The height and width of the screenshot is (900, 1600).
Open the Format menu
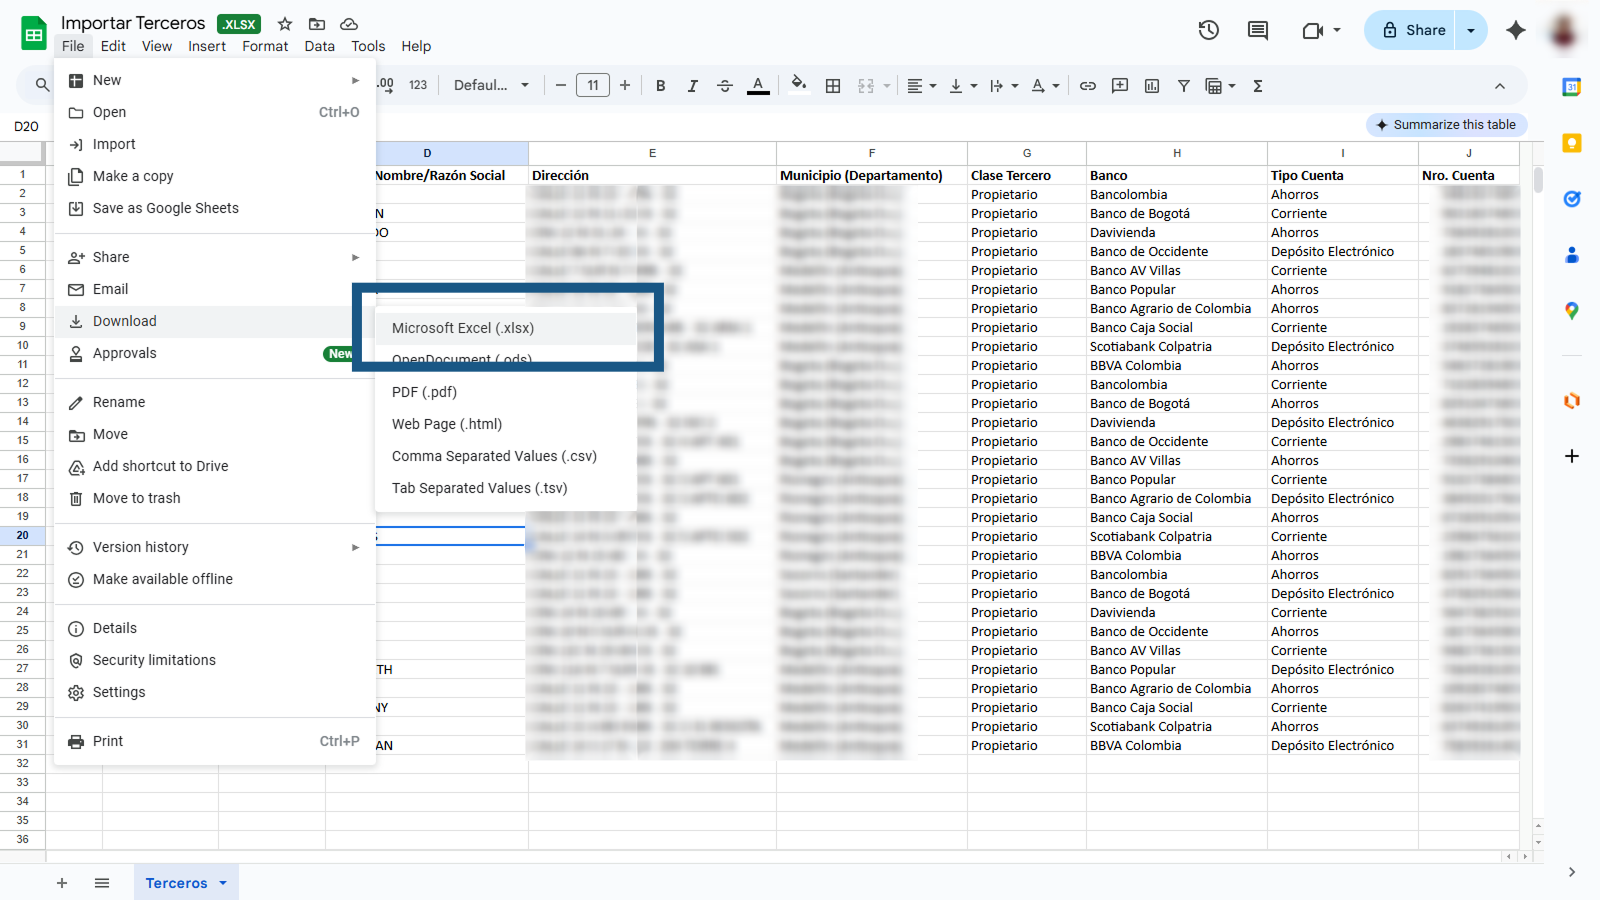(x=265, y=46)
